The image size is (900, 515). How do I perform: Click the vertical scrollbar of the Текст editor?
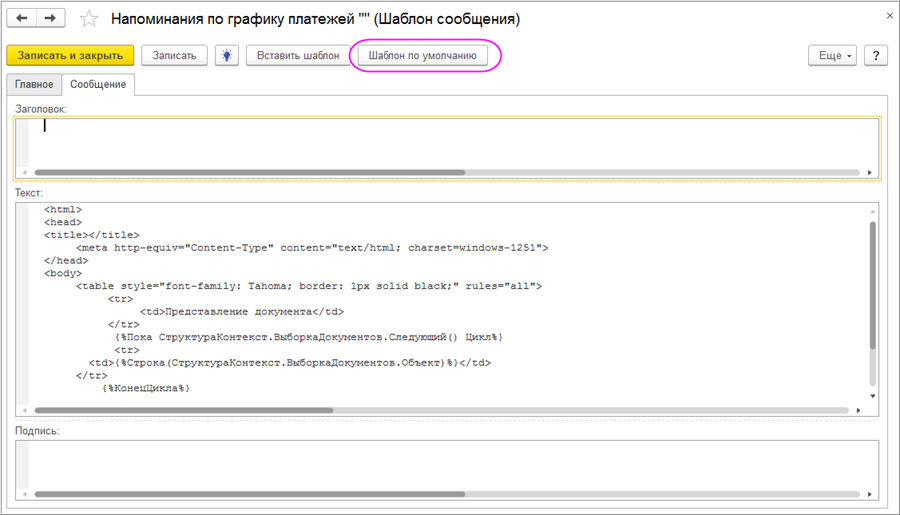[x=873, y=285]
